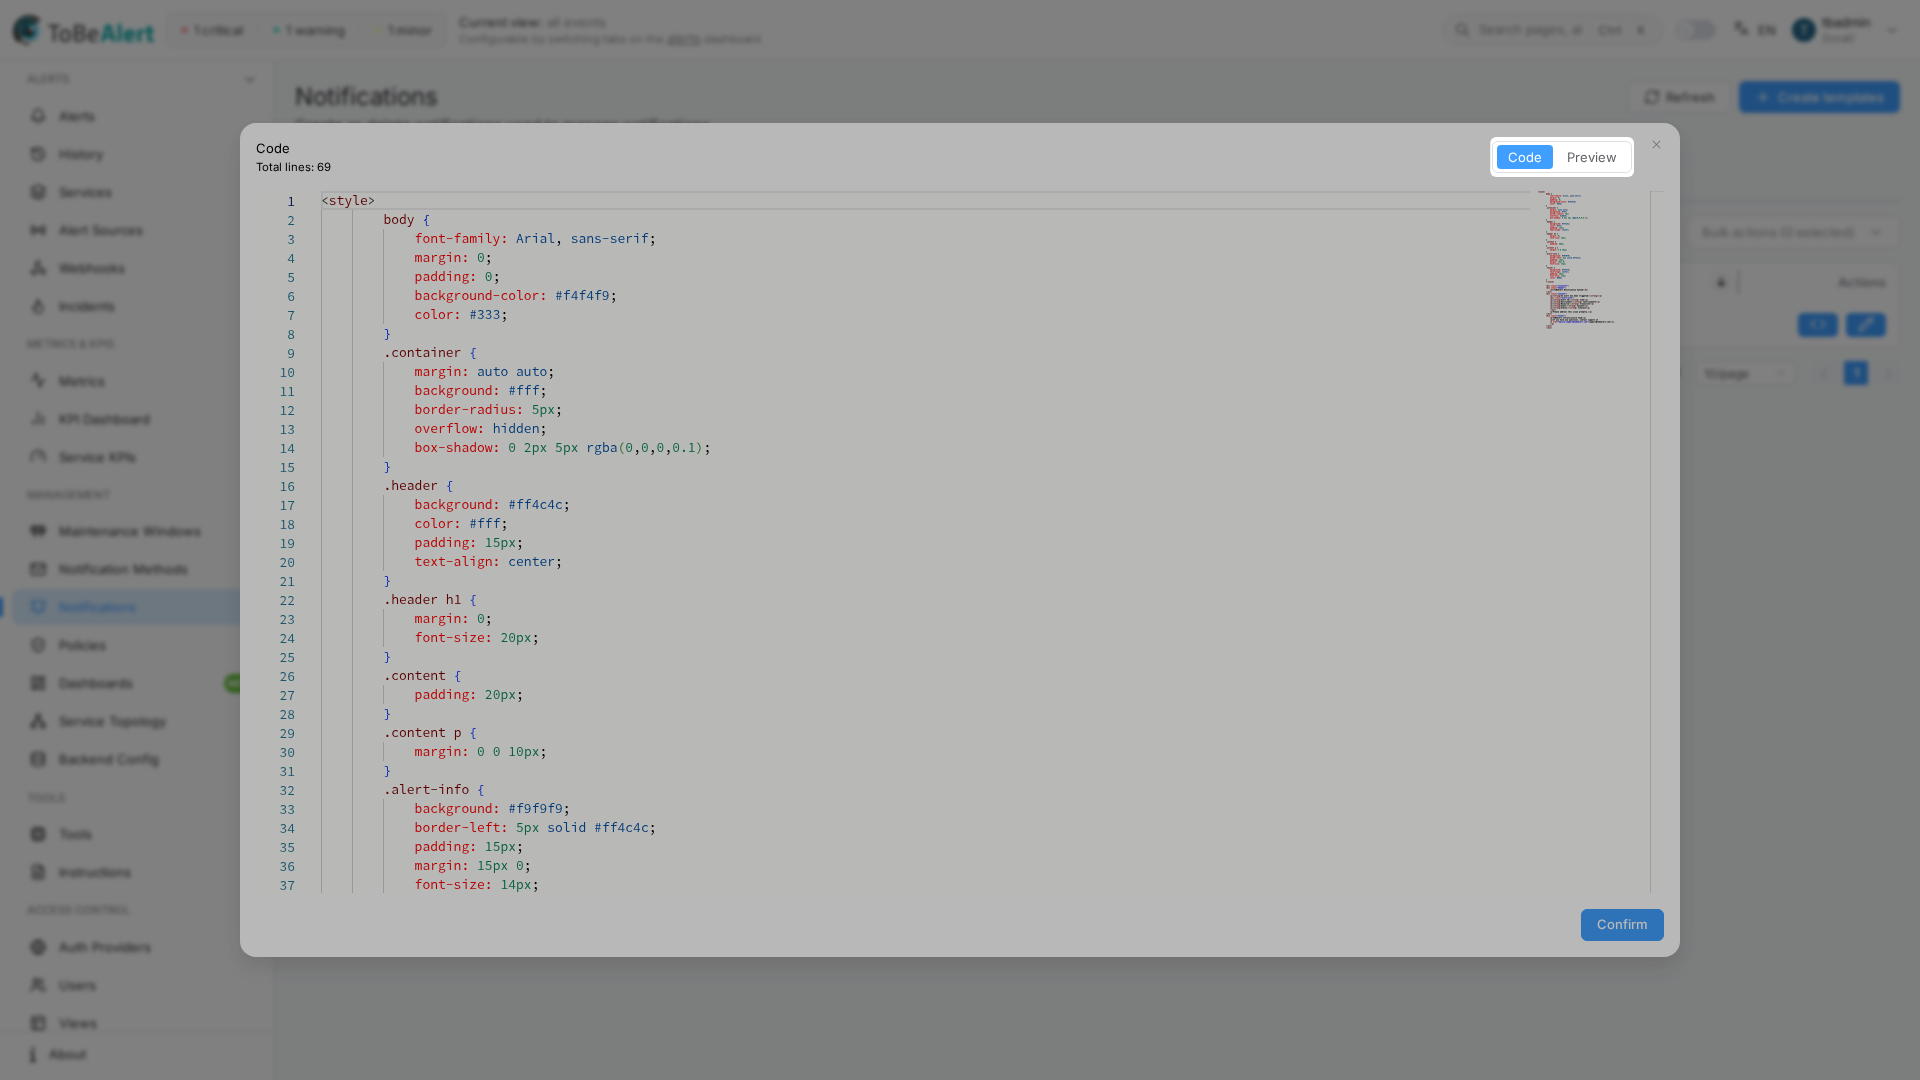Expand the user account menu chevron
The width and height of the screenshot is (1920, 1080).
pyautogui.click(x=1891, y=31)
